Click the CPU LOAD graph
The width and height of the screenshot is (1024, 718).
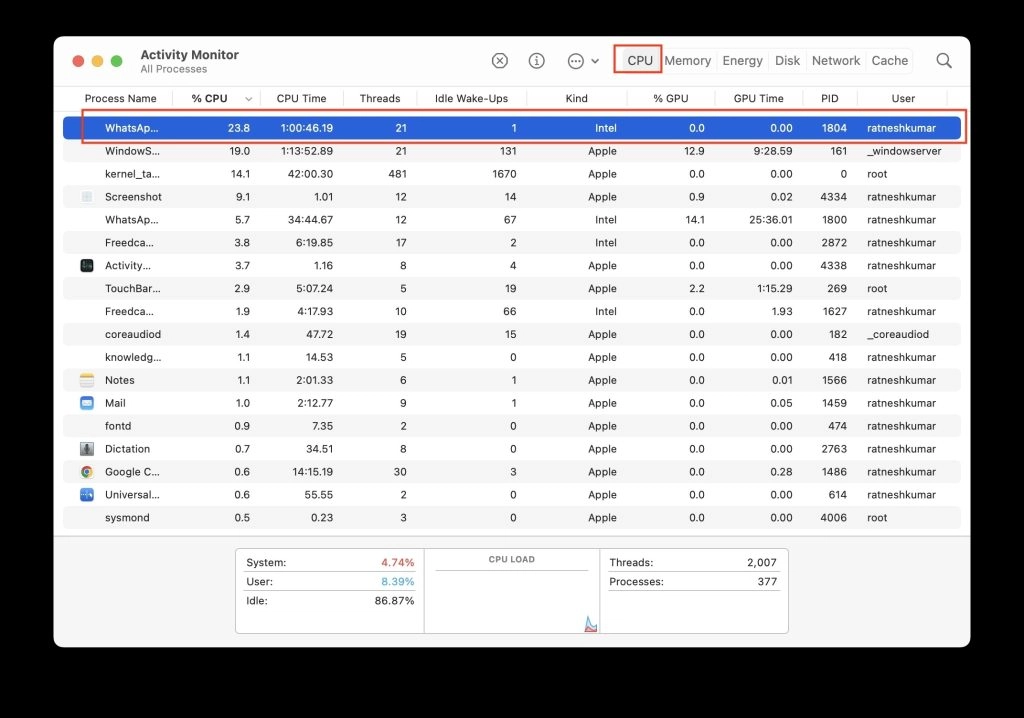(512, 601)
